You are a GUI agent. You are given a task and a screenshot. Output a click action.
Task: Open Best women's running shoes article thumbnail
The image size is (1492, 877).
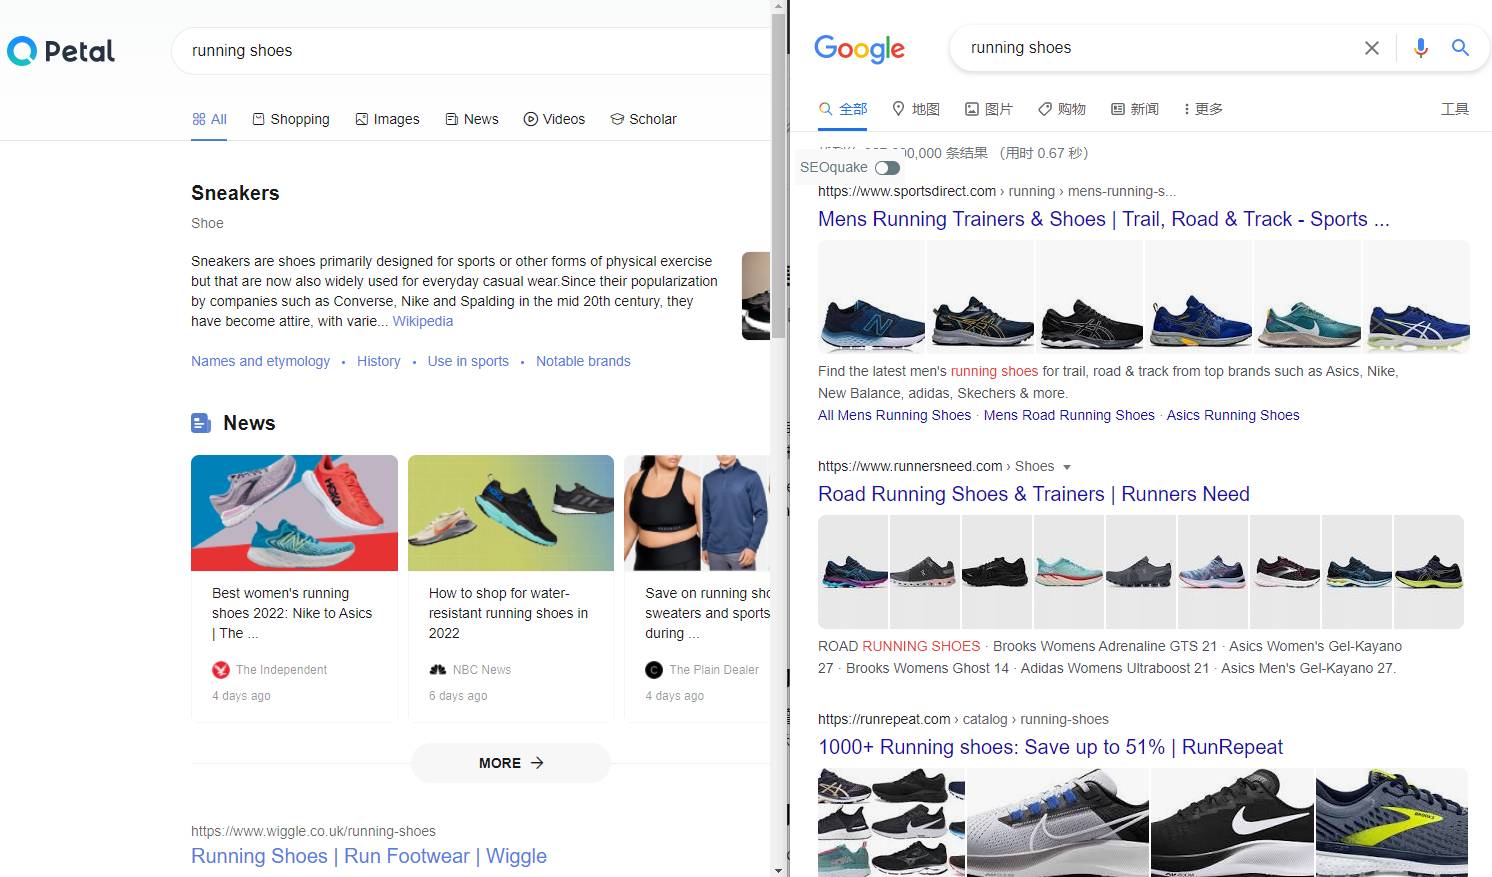tap(294, 513)
